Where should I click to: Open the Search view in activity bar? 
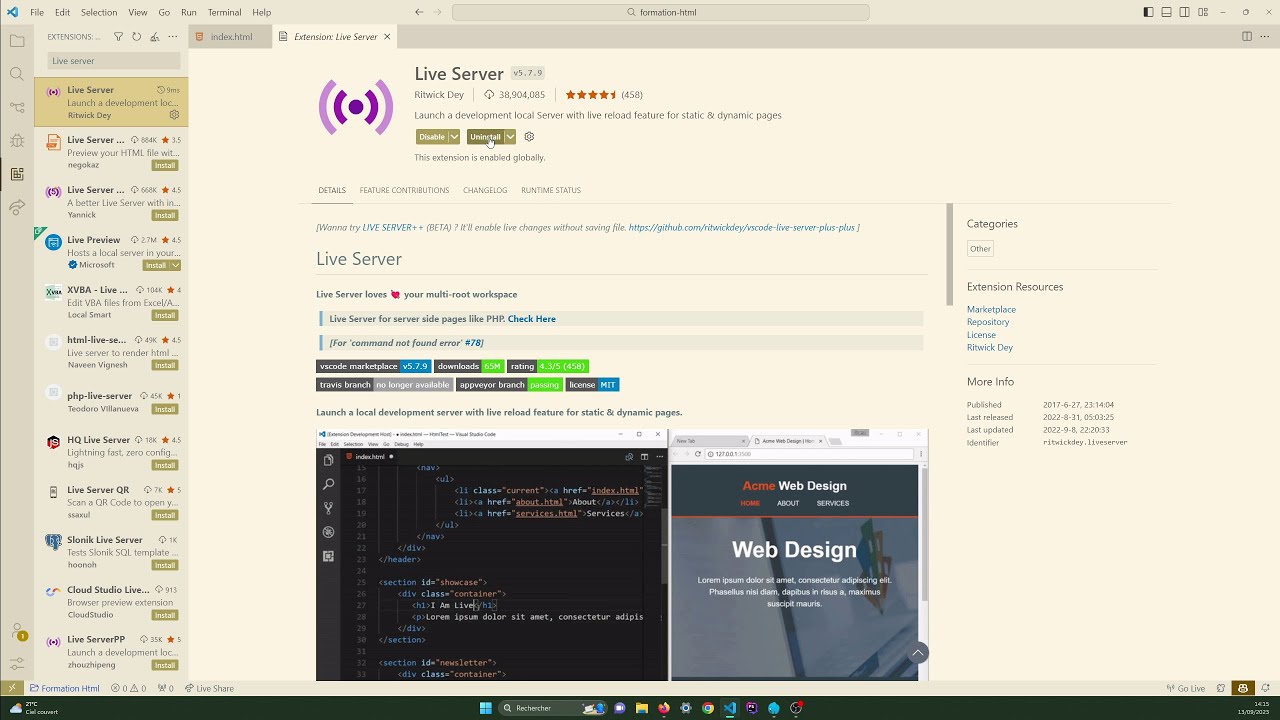coord(17,74)
